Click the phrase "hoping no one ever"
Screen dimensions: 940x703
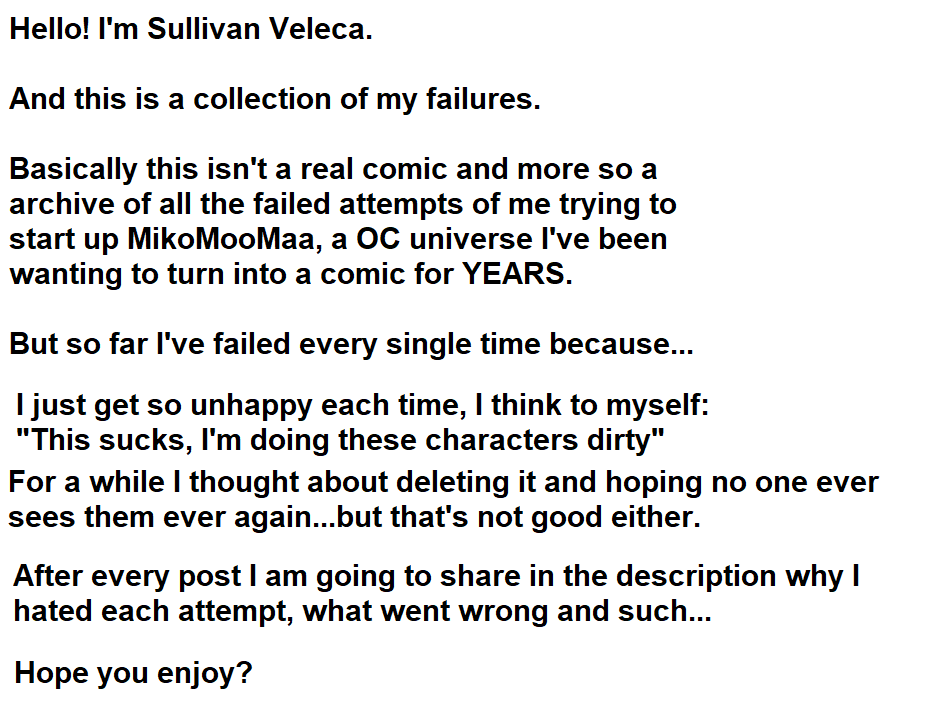click(742, 482)
